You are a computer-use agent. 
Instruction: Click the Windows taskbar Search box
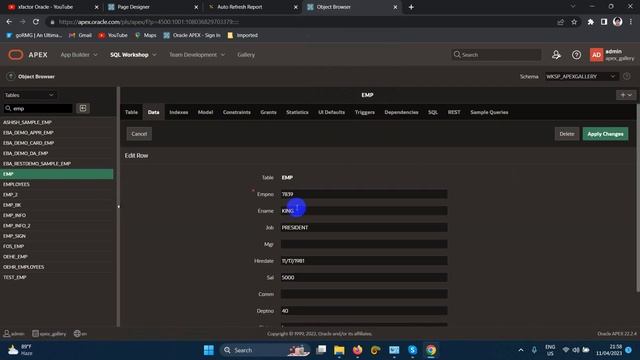[265, 350]
